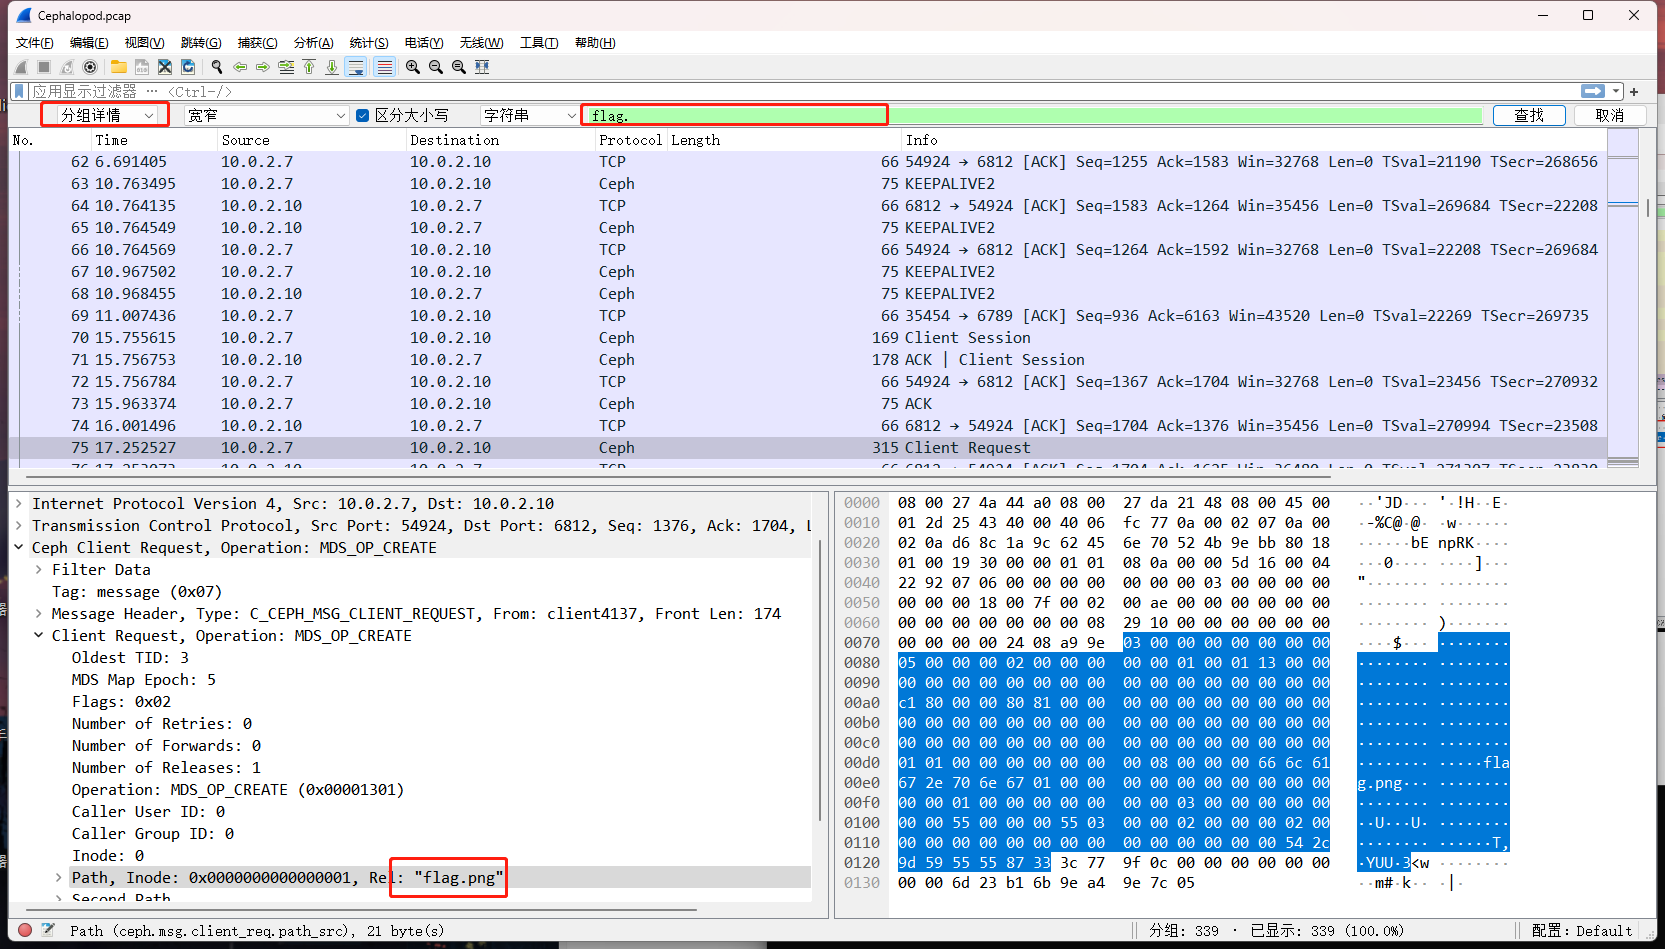Jump to first packet icon
Viewport: 1665px width, 949px height.
tap(309, 67)
